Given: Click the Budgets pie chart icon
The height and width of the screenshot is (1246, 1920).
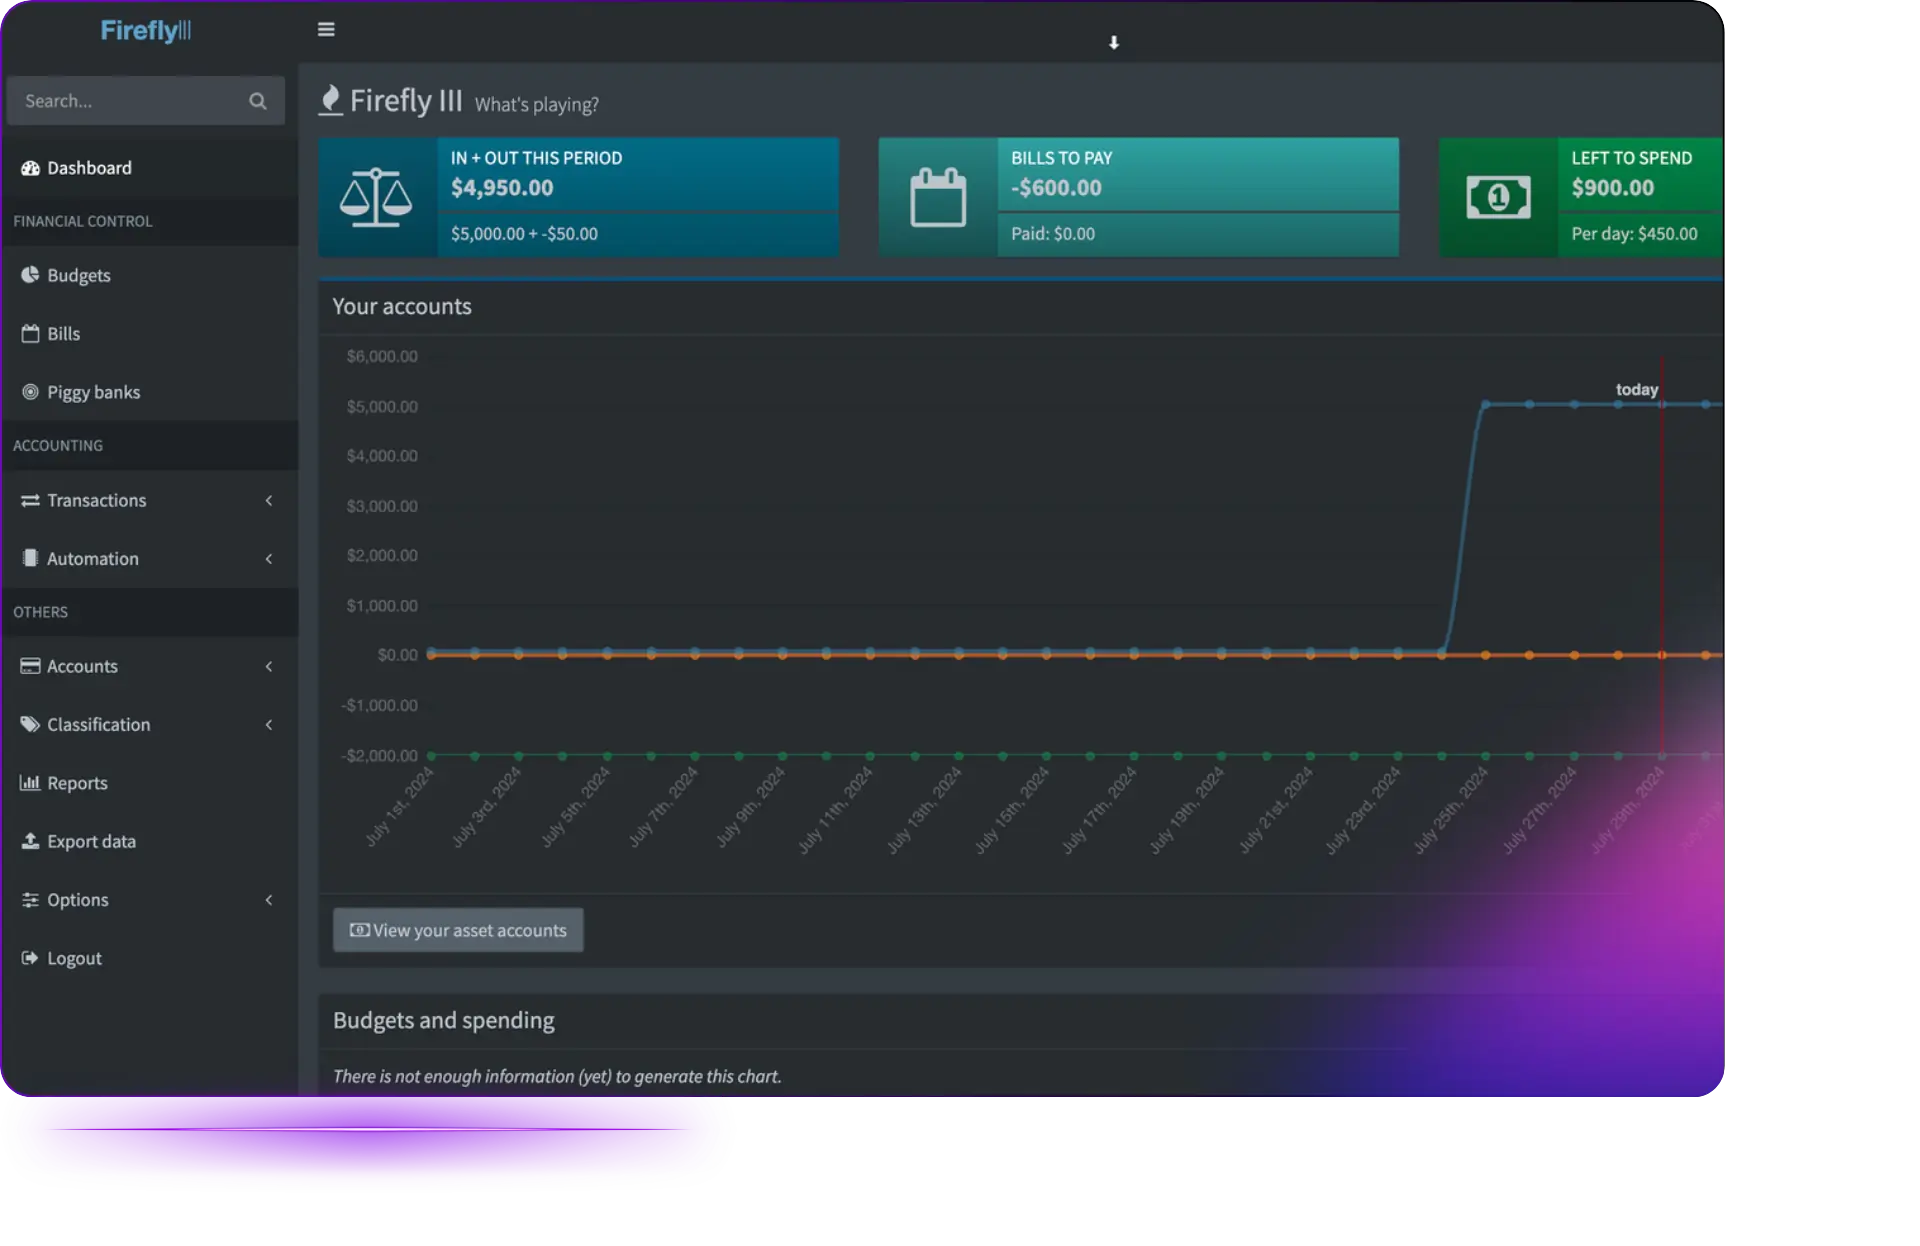Looking at the screenshot, I should click(30, 275).
